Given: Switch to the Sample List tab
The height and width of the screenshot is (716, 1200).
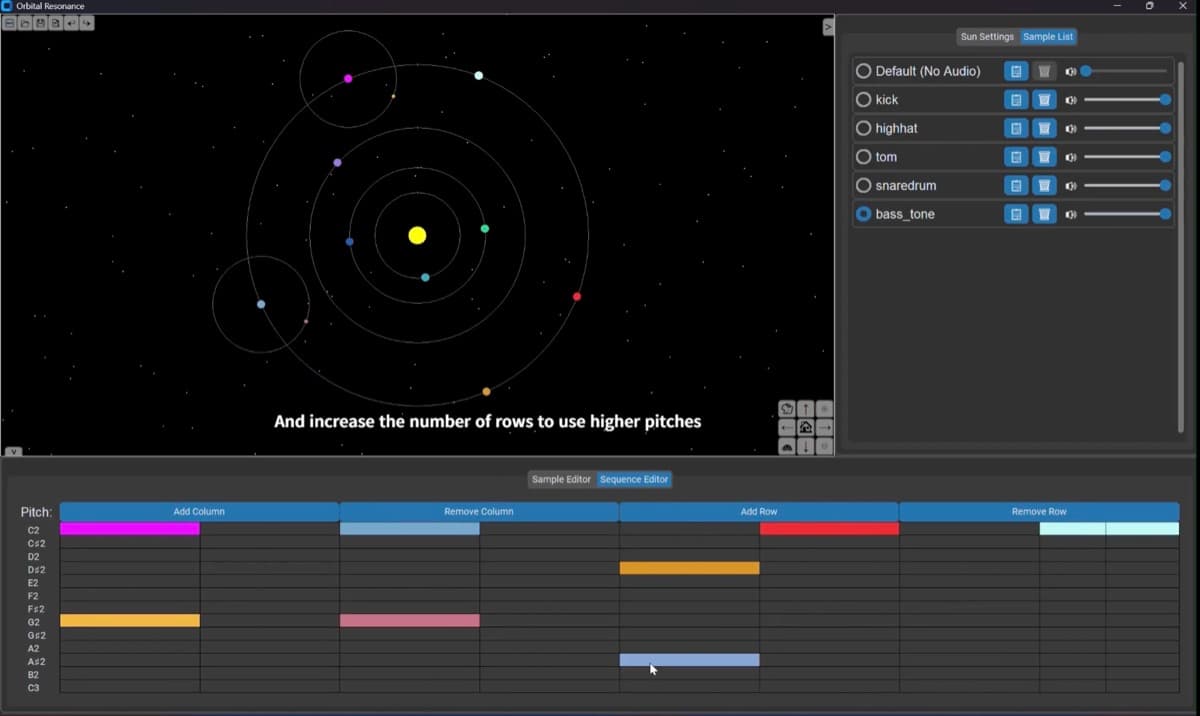Looking at the screenshot, I should coord(1048,37).
